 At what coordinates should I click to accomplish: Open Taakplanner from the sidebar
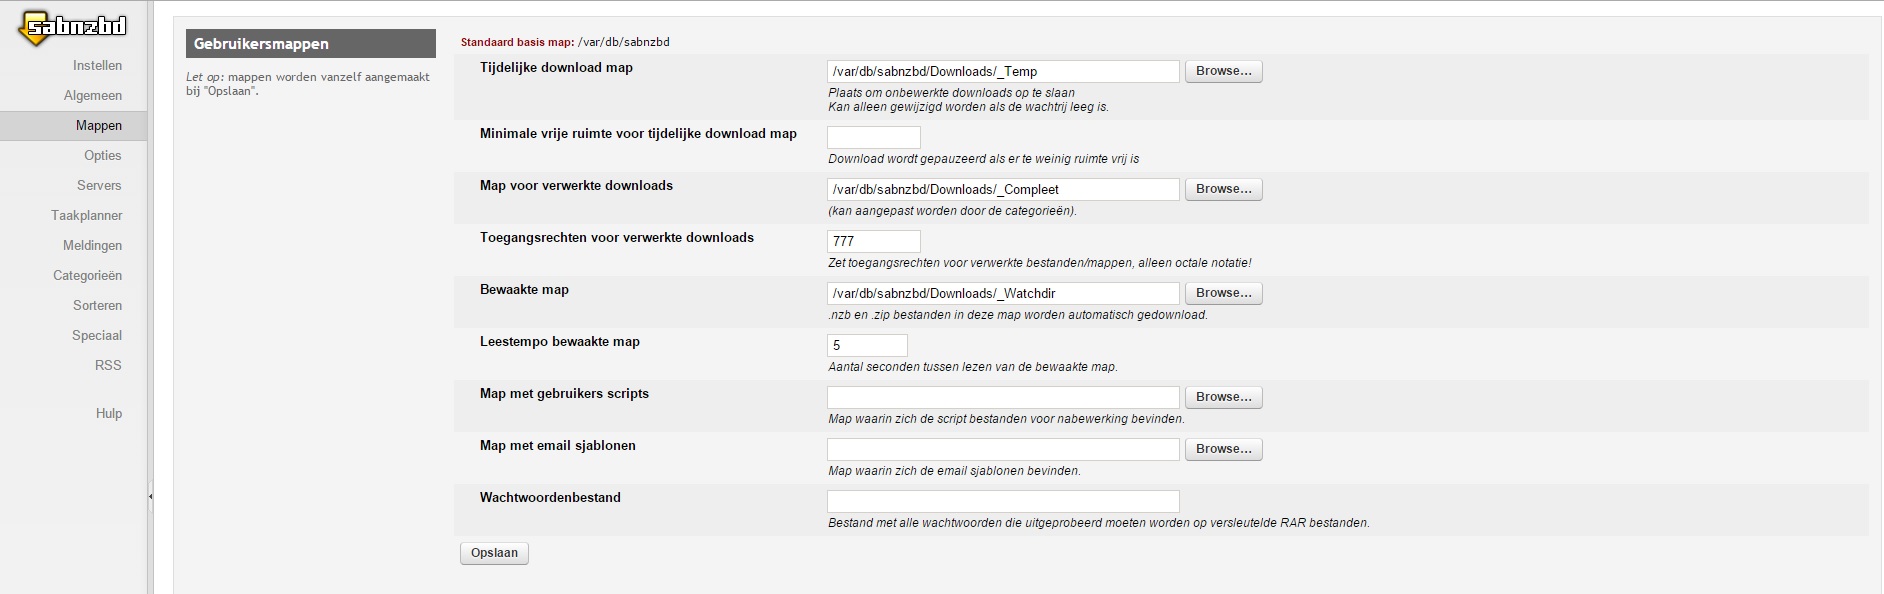tap(87, 215)
